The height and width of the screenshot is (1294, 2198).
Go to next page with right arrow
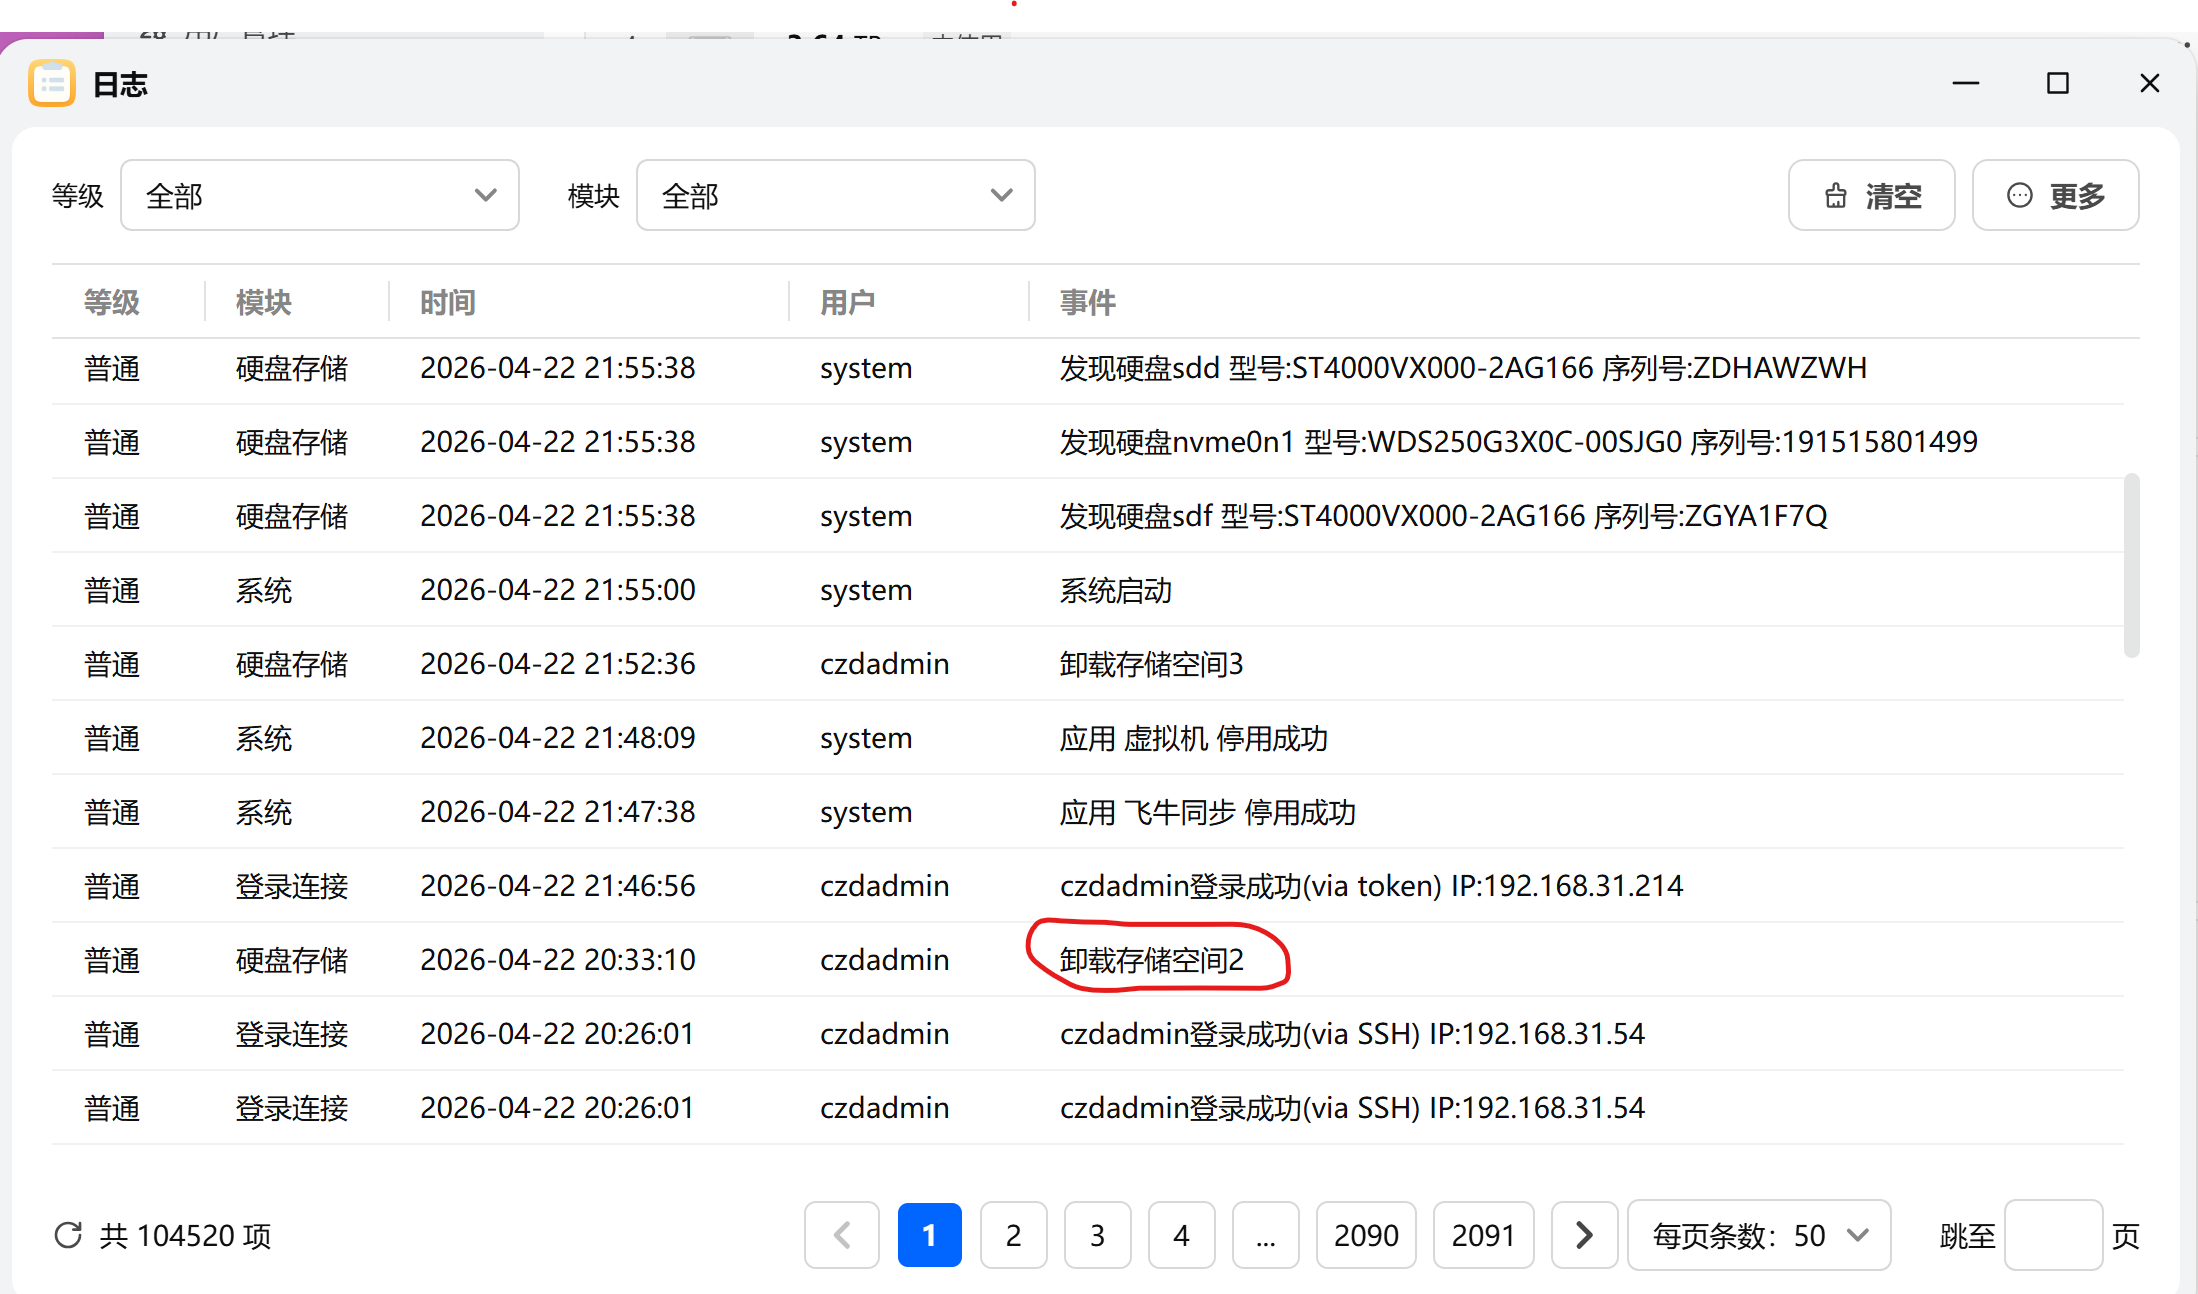[x=1584, y=1235]
